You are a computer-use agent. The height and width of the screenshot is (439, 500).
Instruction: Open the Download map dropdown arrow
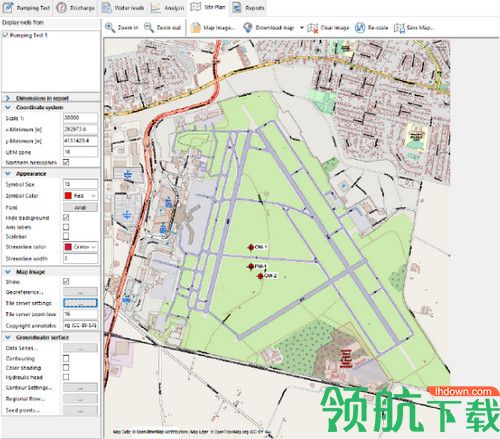(x=302, y=28)
